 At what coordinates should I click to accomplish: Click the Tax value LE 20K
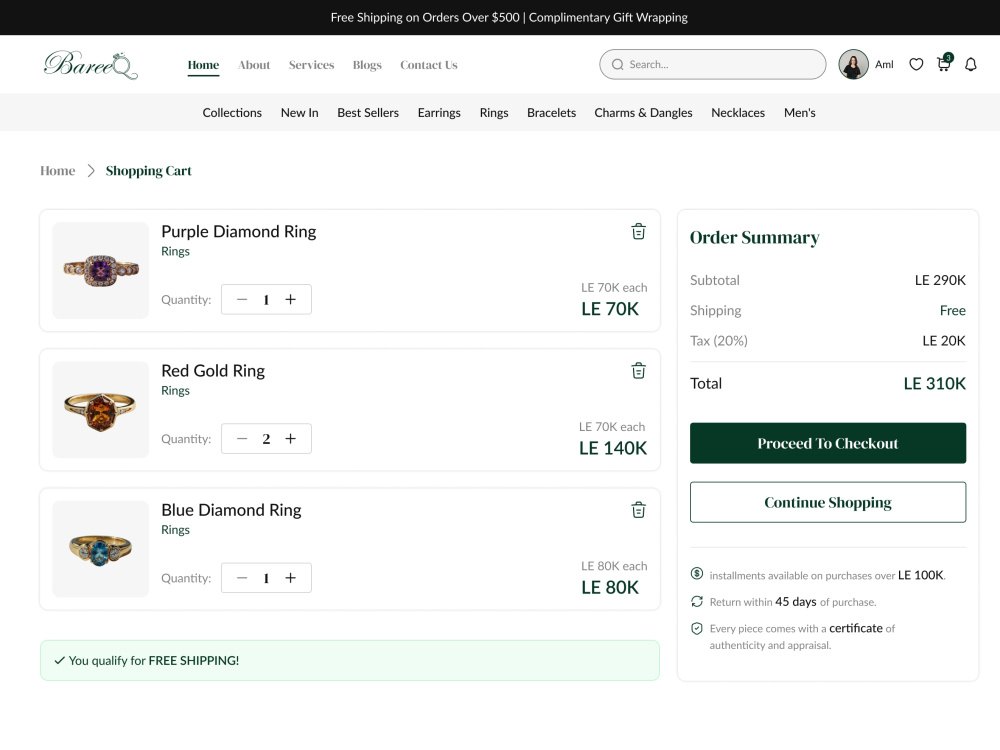[x=944, y=341]
